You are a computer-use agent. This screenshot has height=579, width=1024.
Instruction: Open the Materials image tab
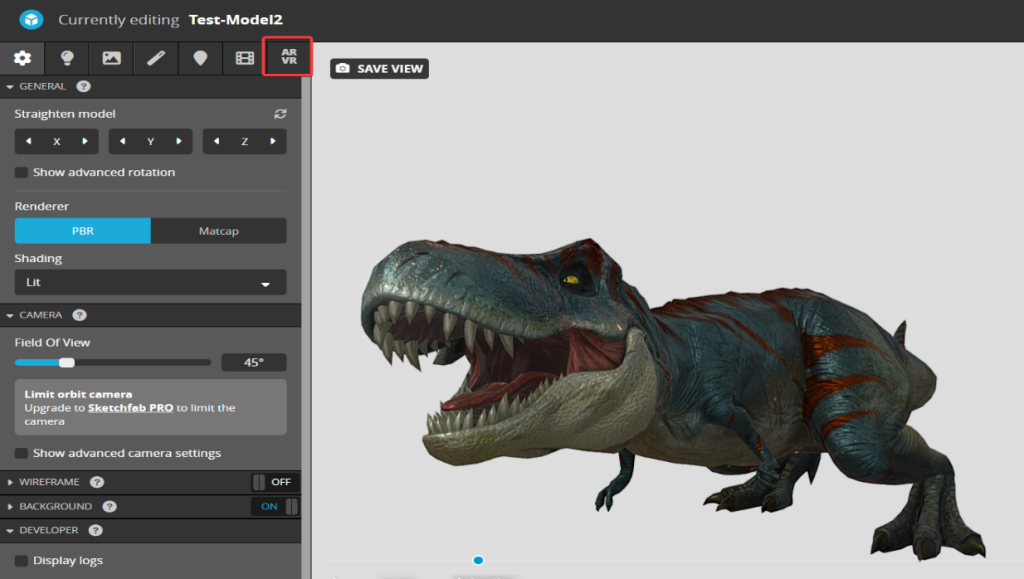coord(112,58)
